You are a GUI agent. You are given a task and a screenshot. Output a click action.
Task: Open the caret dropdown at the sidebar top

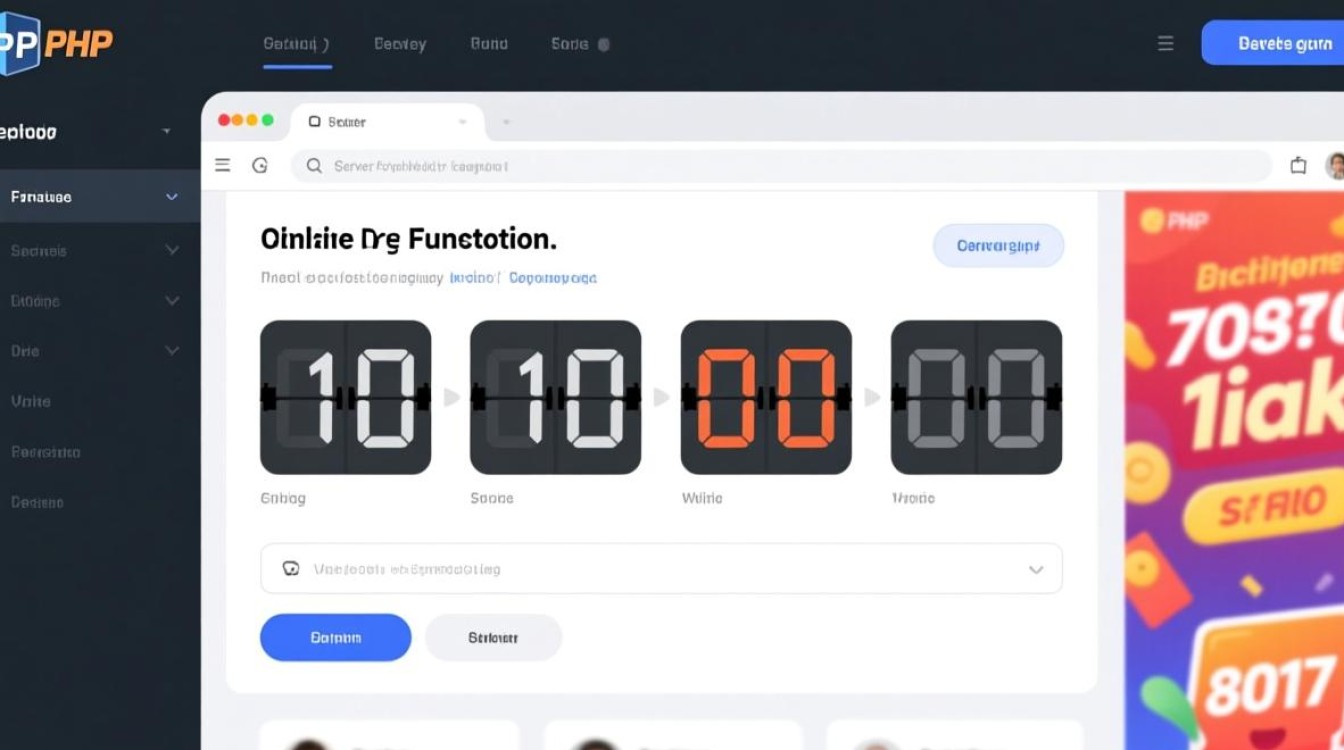166,131
